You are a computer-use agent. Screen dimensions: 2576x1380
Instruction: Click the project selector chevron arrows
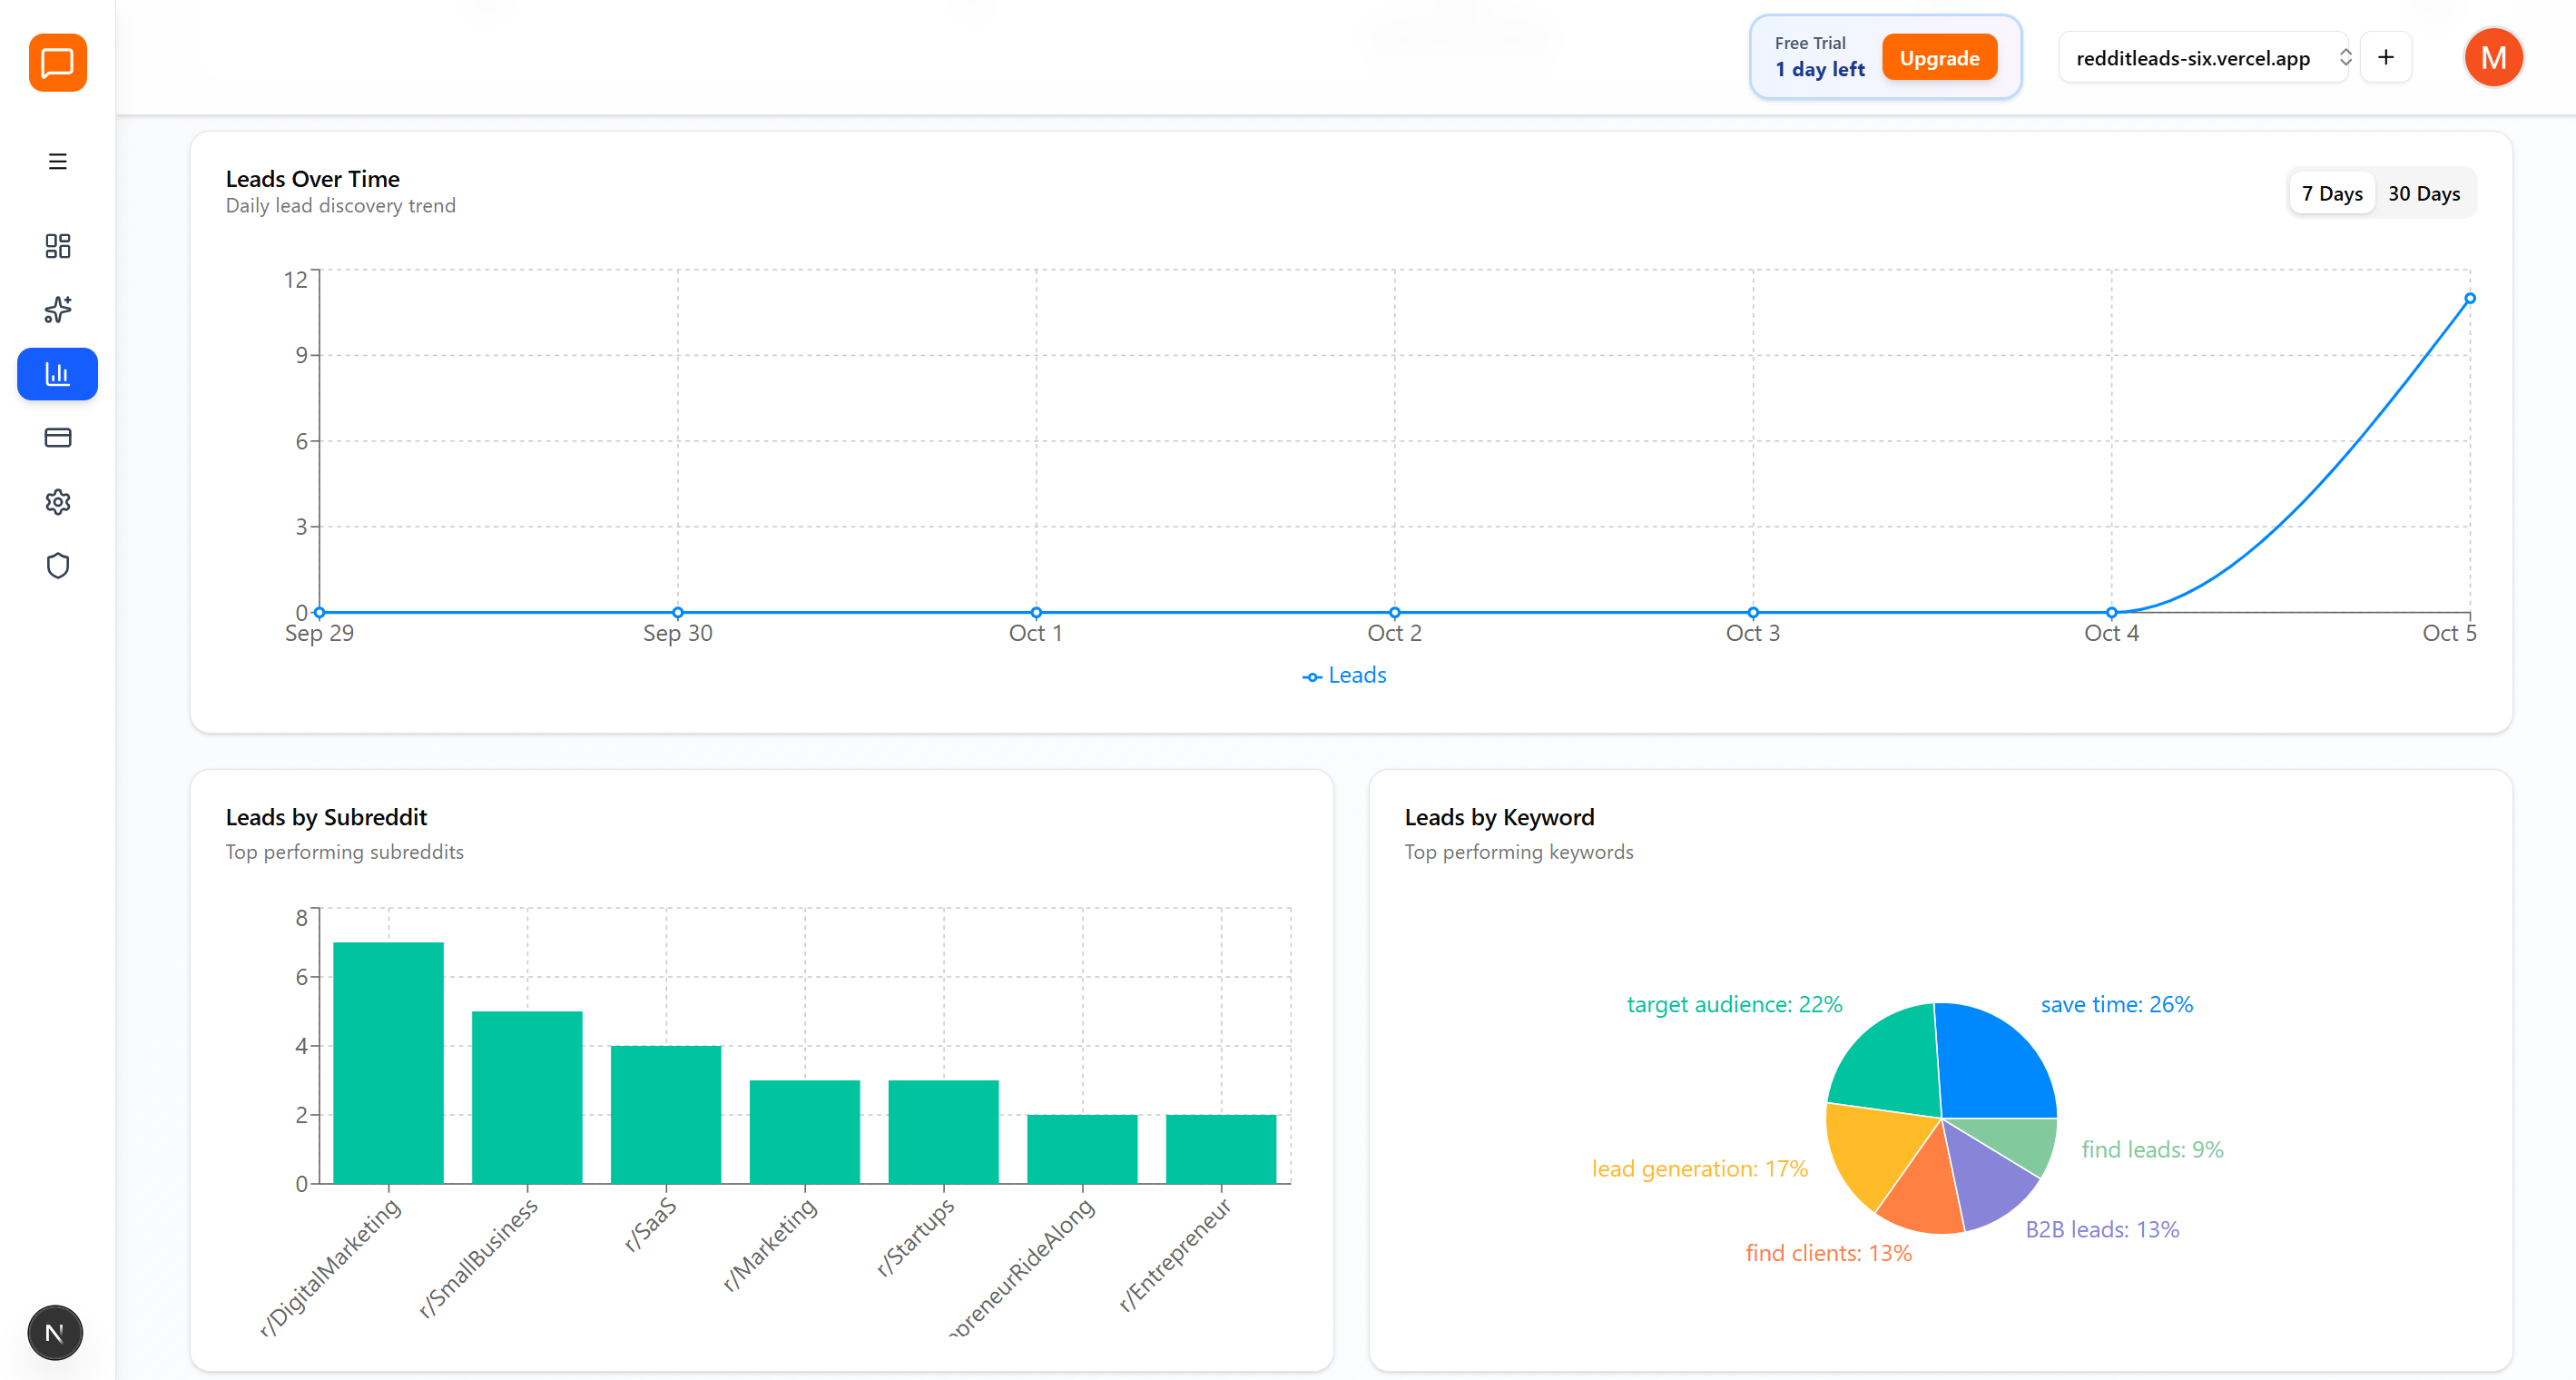pyautogui.click(x=2345, y=58)
